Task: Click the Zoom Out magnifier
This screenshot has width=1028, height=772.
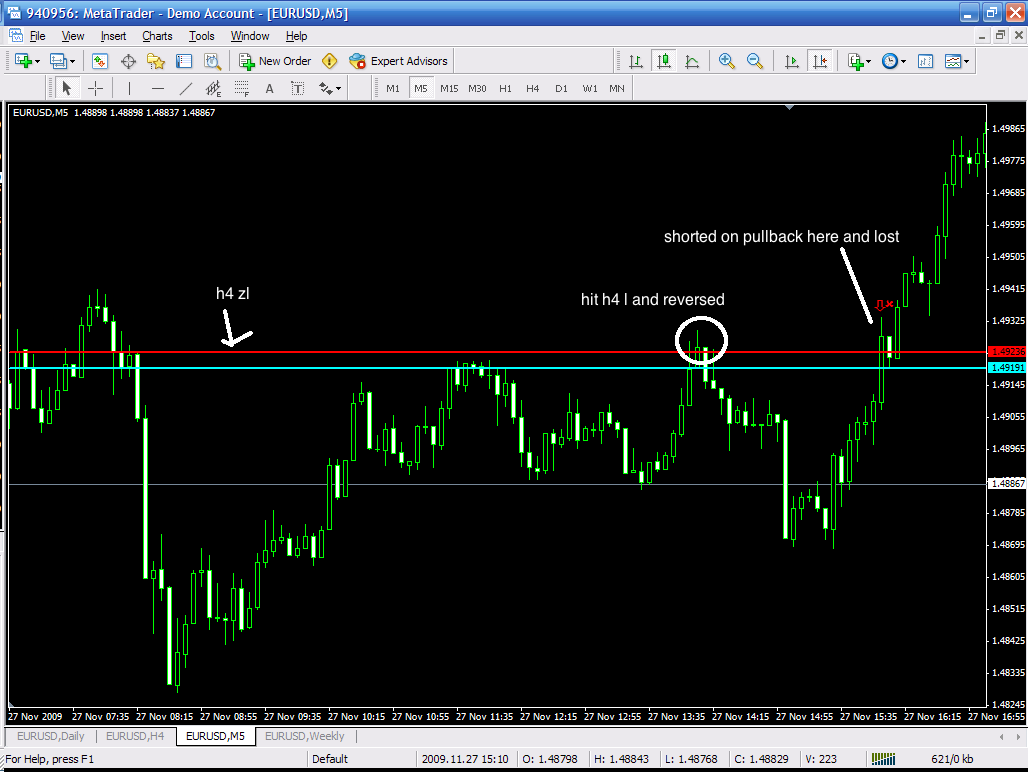Action: pos(755,61)
